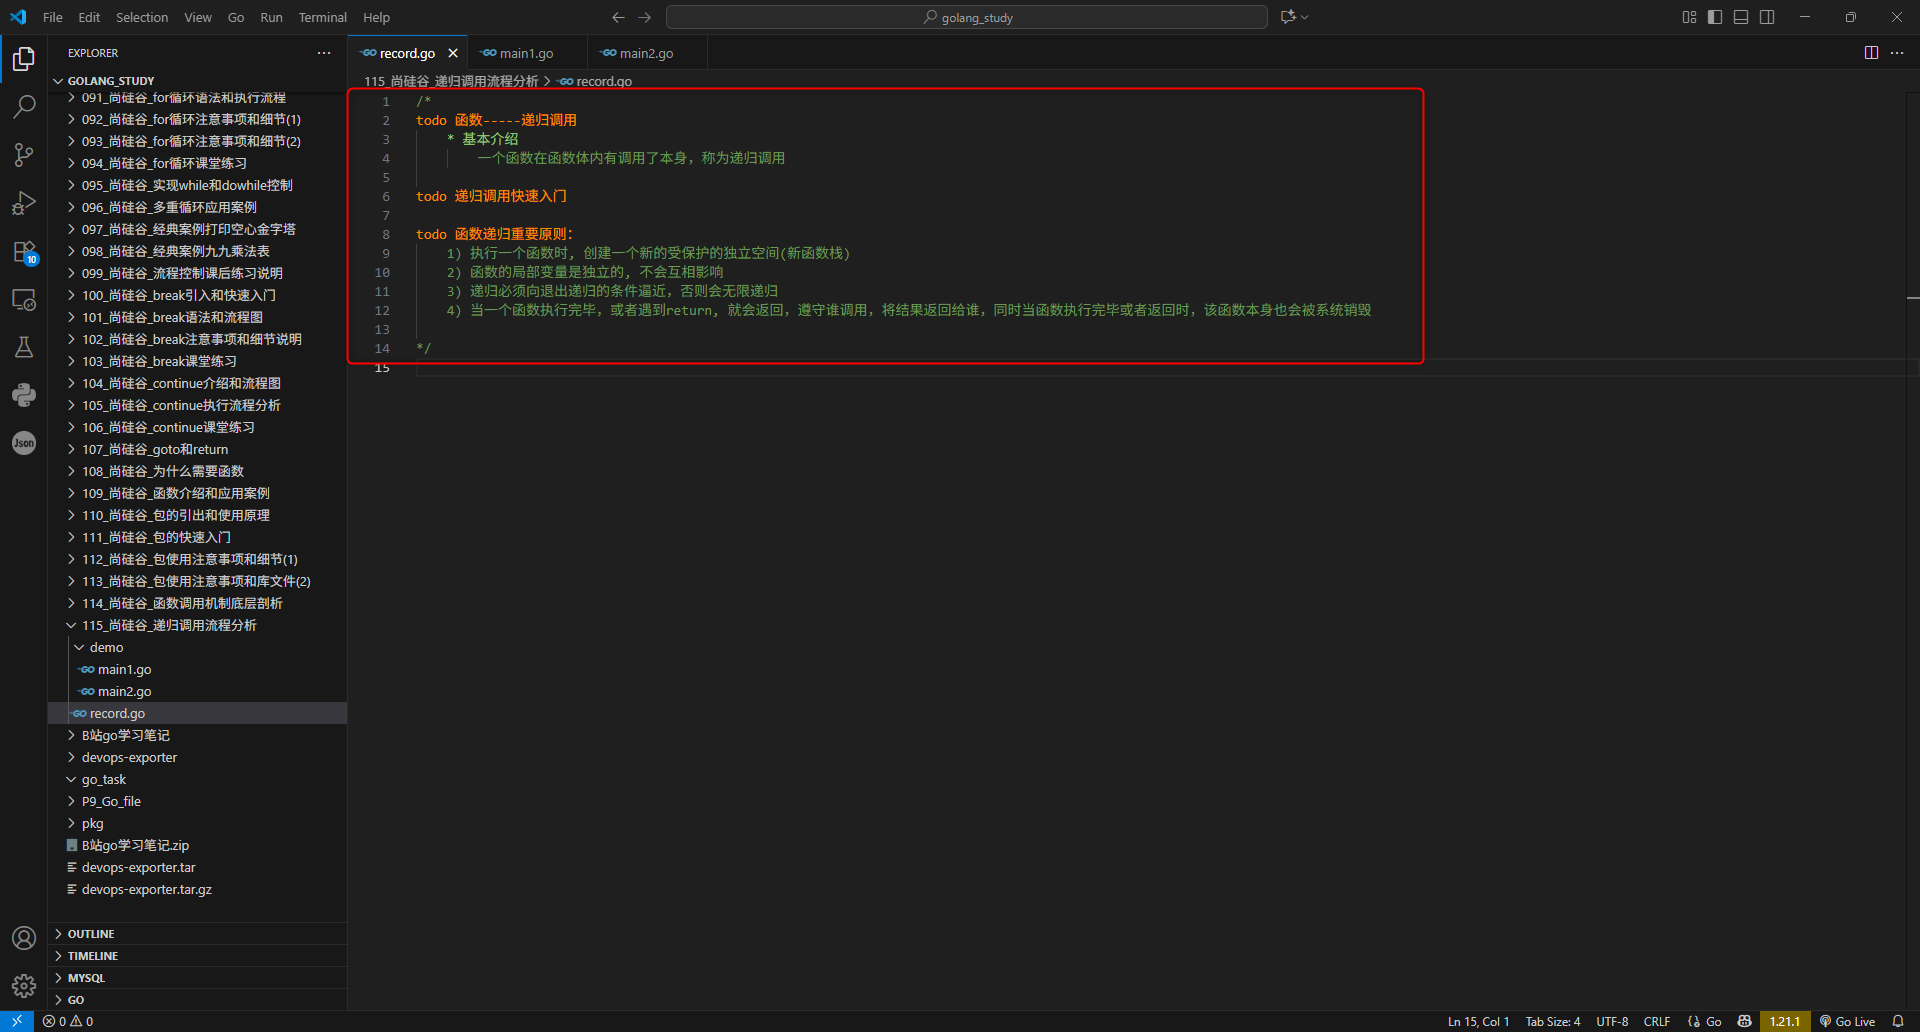
Task: Click the remote window indicator icon
Action: coord(17,1021)
